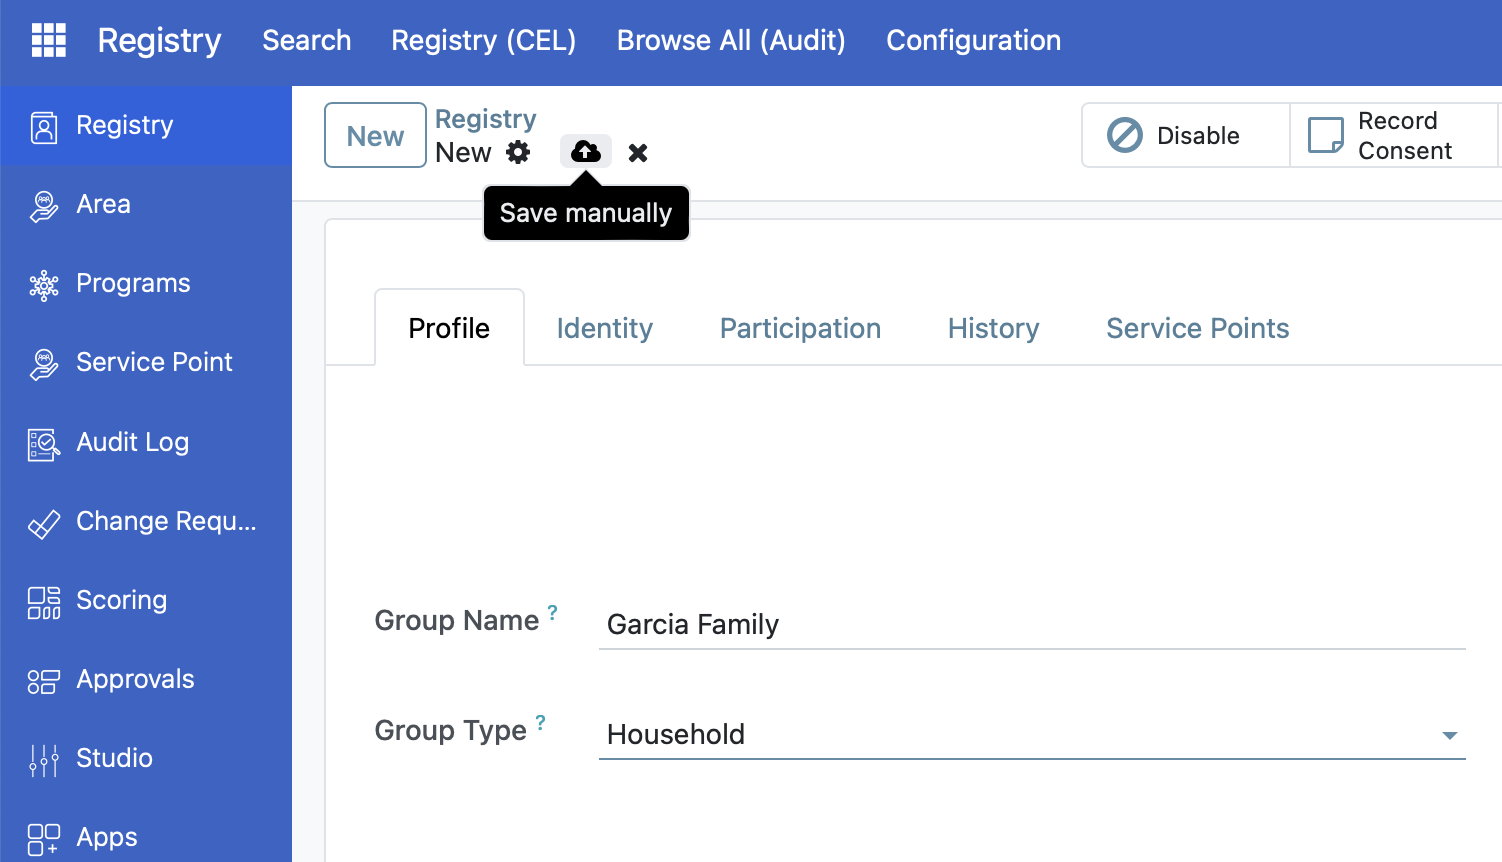Click the Group Name input field
The image size is (1502, 862).
(x=1030, y=625)
